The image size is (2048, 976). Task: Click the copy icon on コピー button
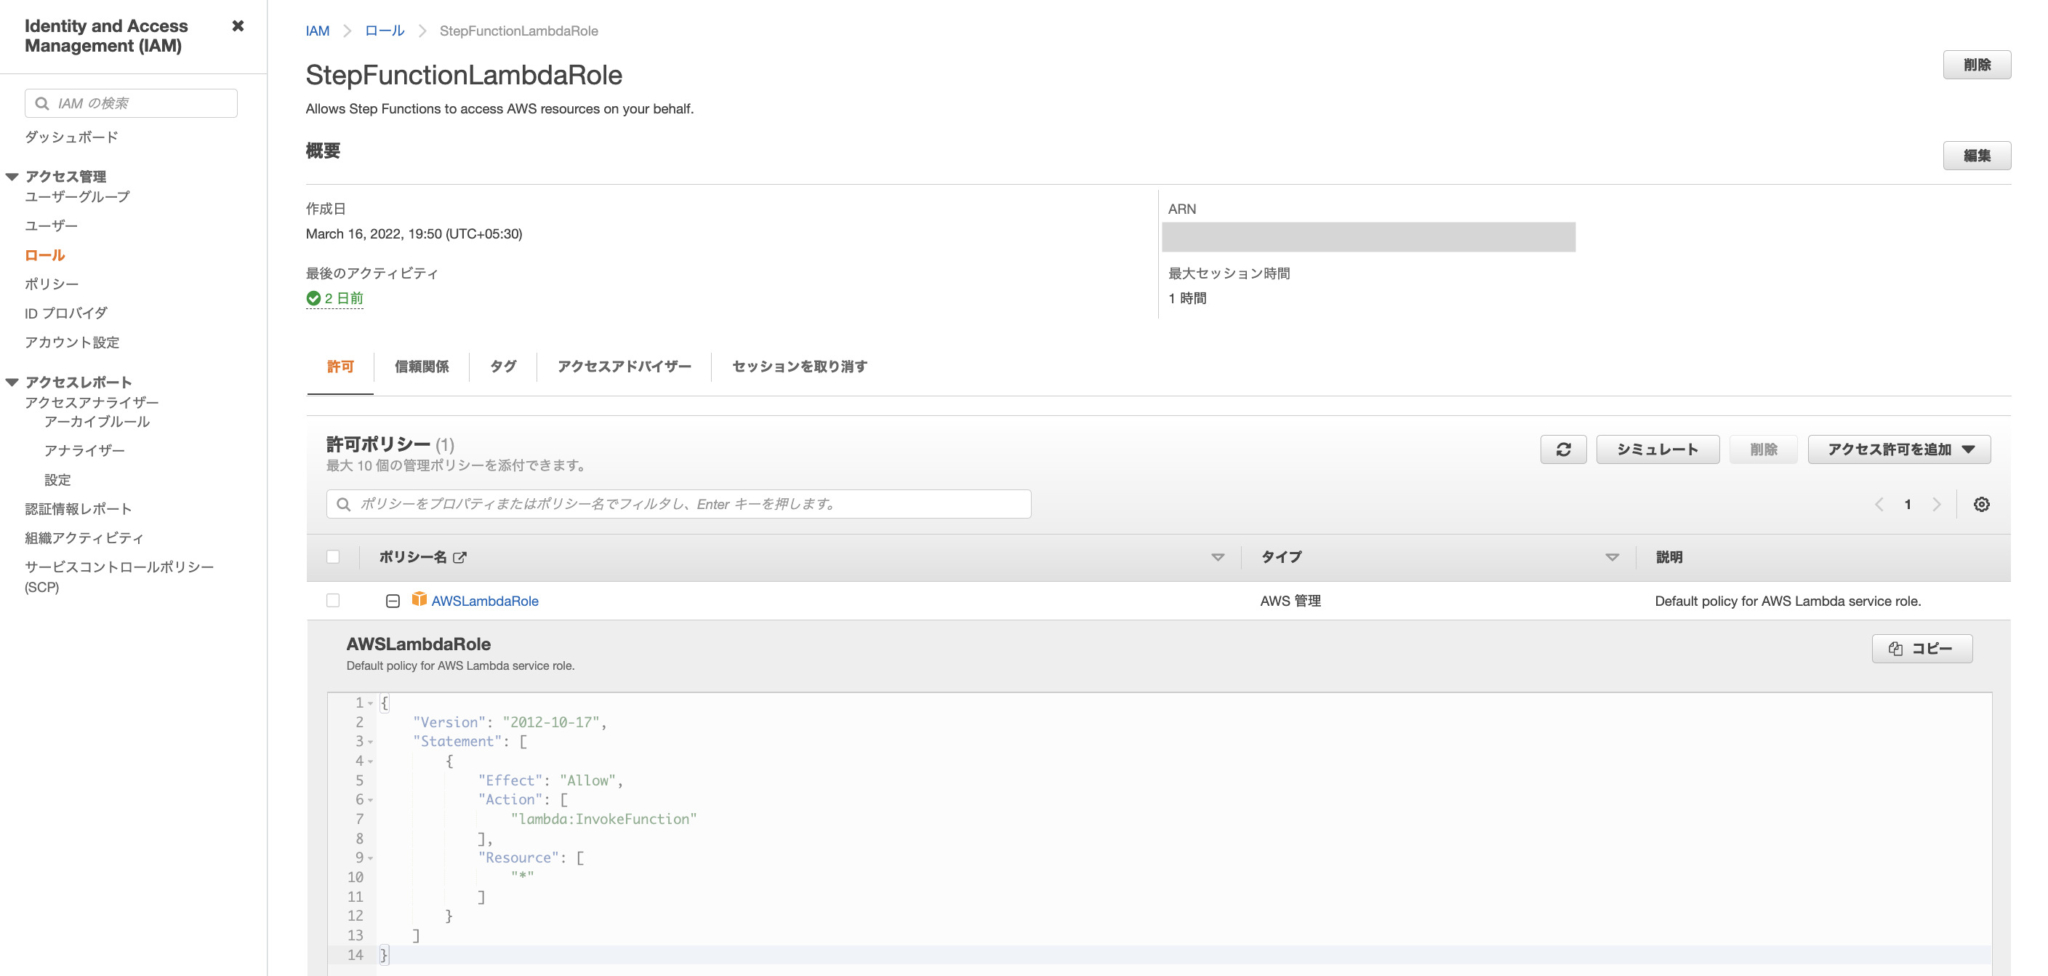point(1894,648)
